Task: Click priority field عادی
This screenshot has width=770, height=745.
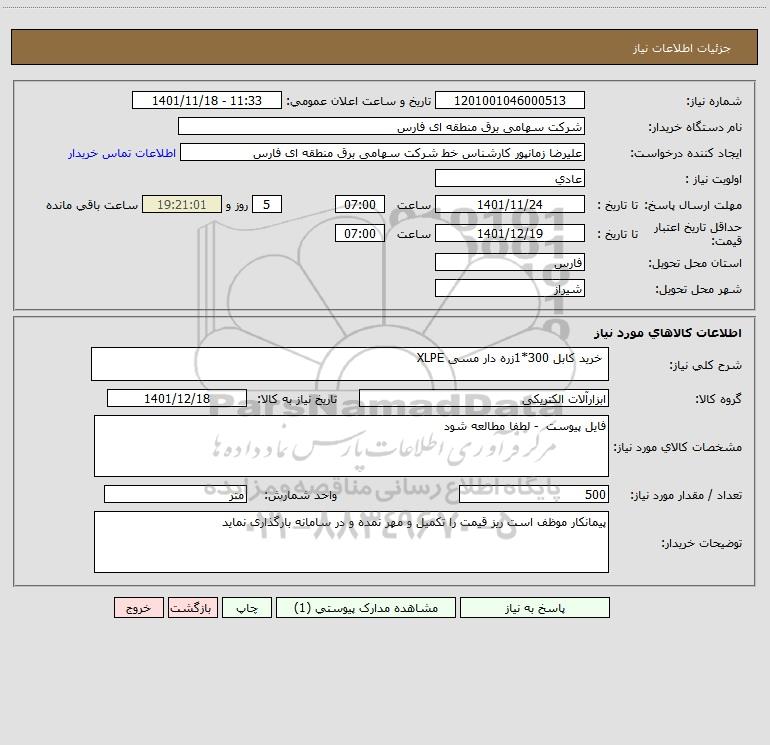Action: pyautogui.click(x=510, y=178)
